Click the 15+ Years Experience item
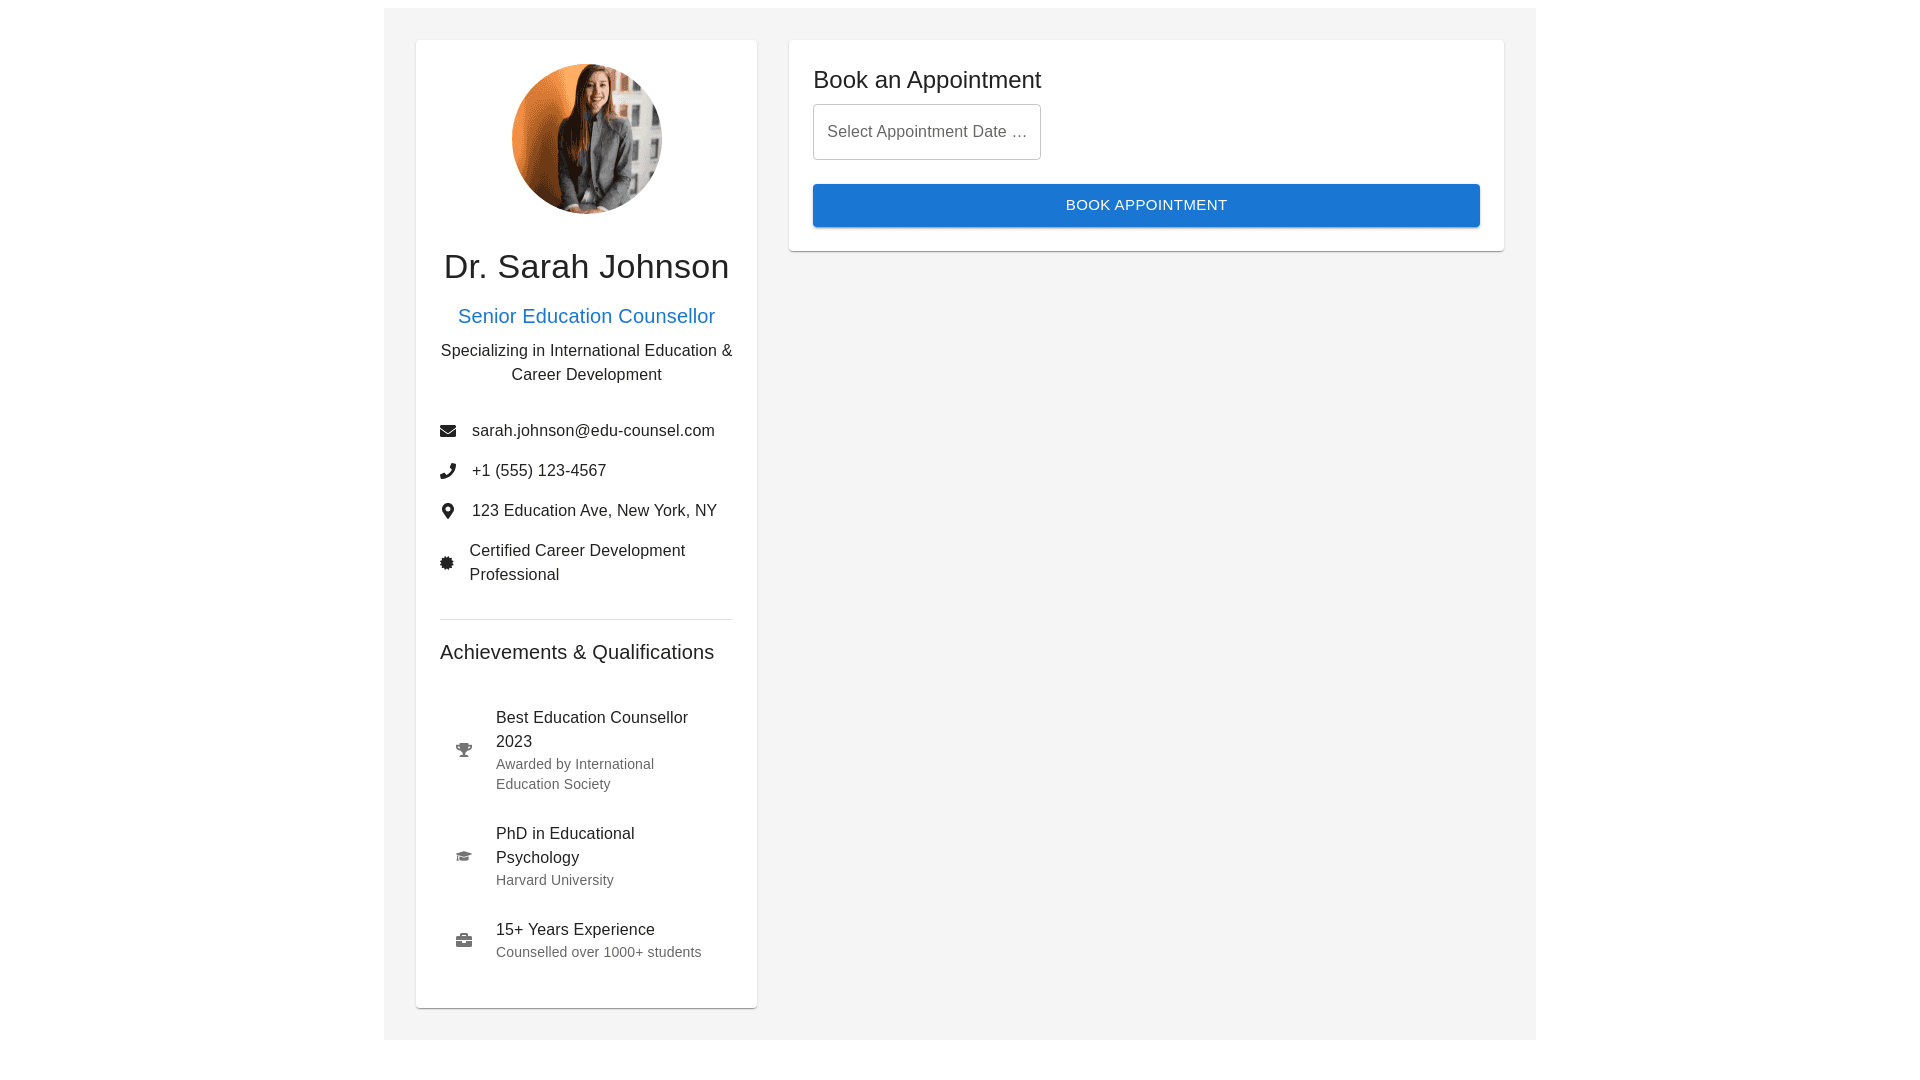The height and width of the screenshot is (1080, 1920). pyautogui.click(x=575, y=930)
